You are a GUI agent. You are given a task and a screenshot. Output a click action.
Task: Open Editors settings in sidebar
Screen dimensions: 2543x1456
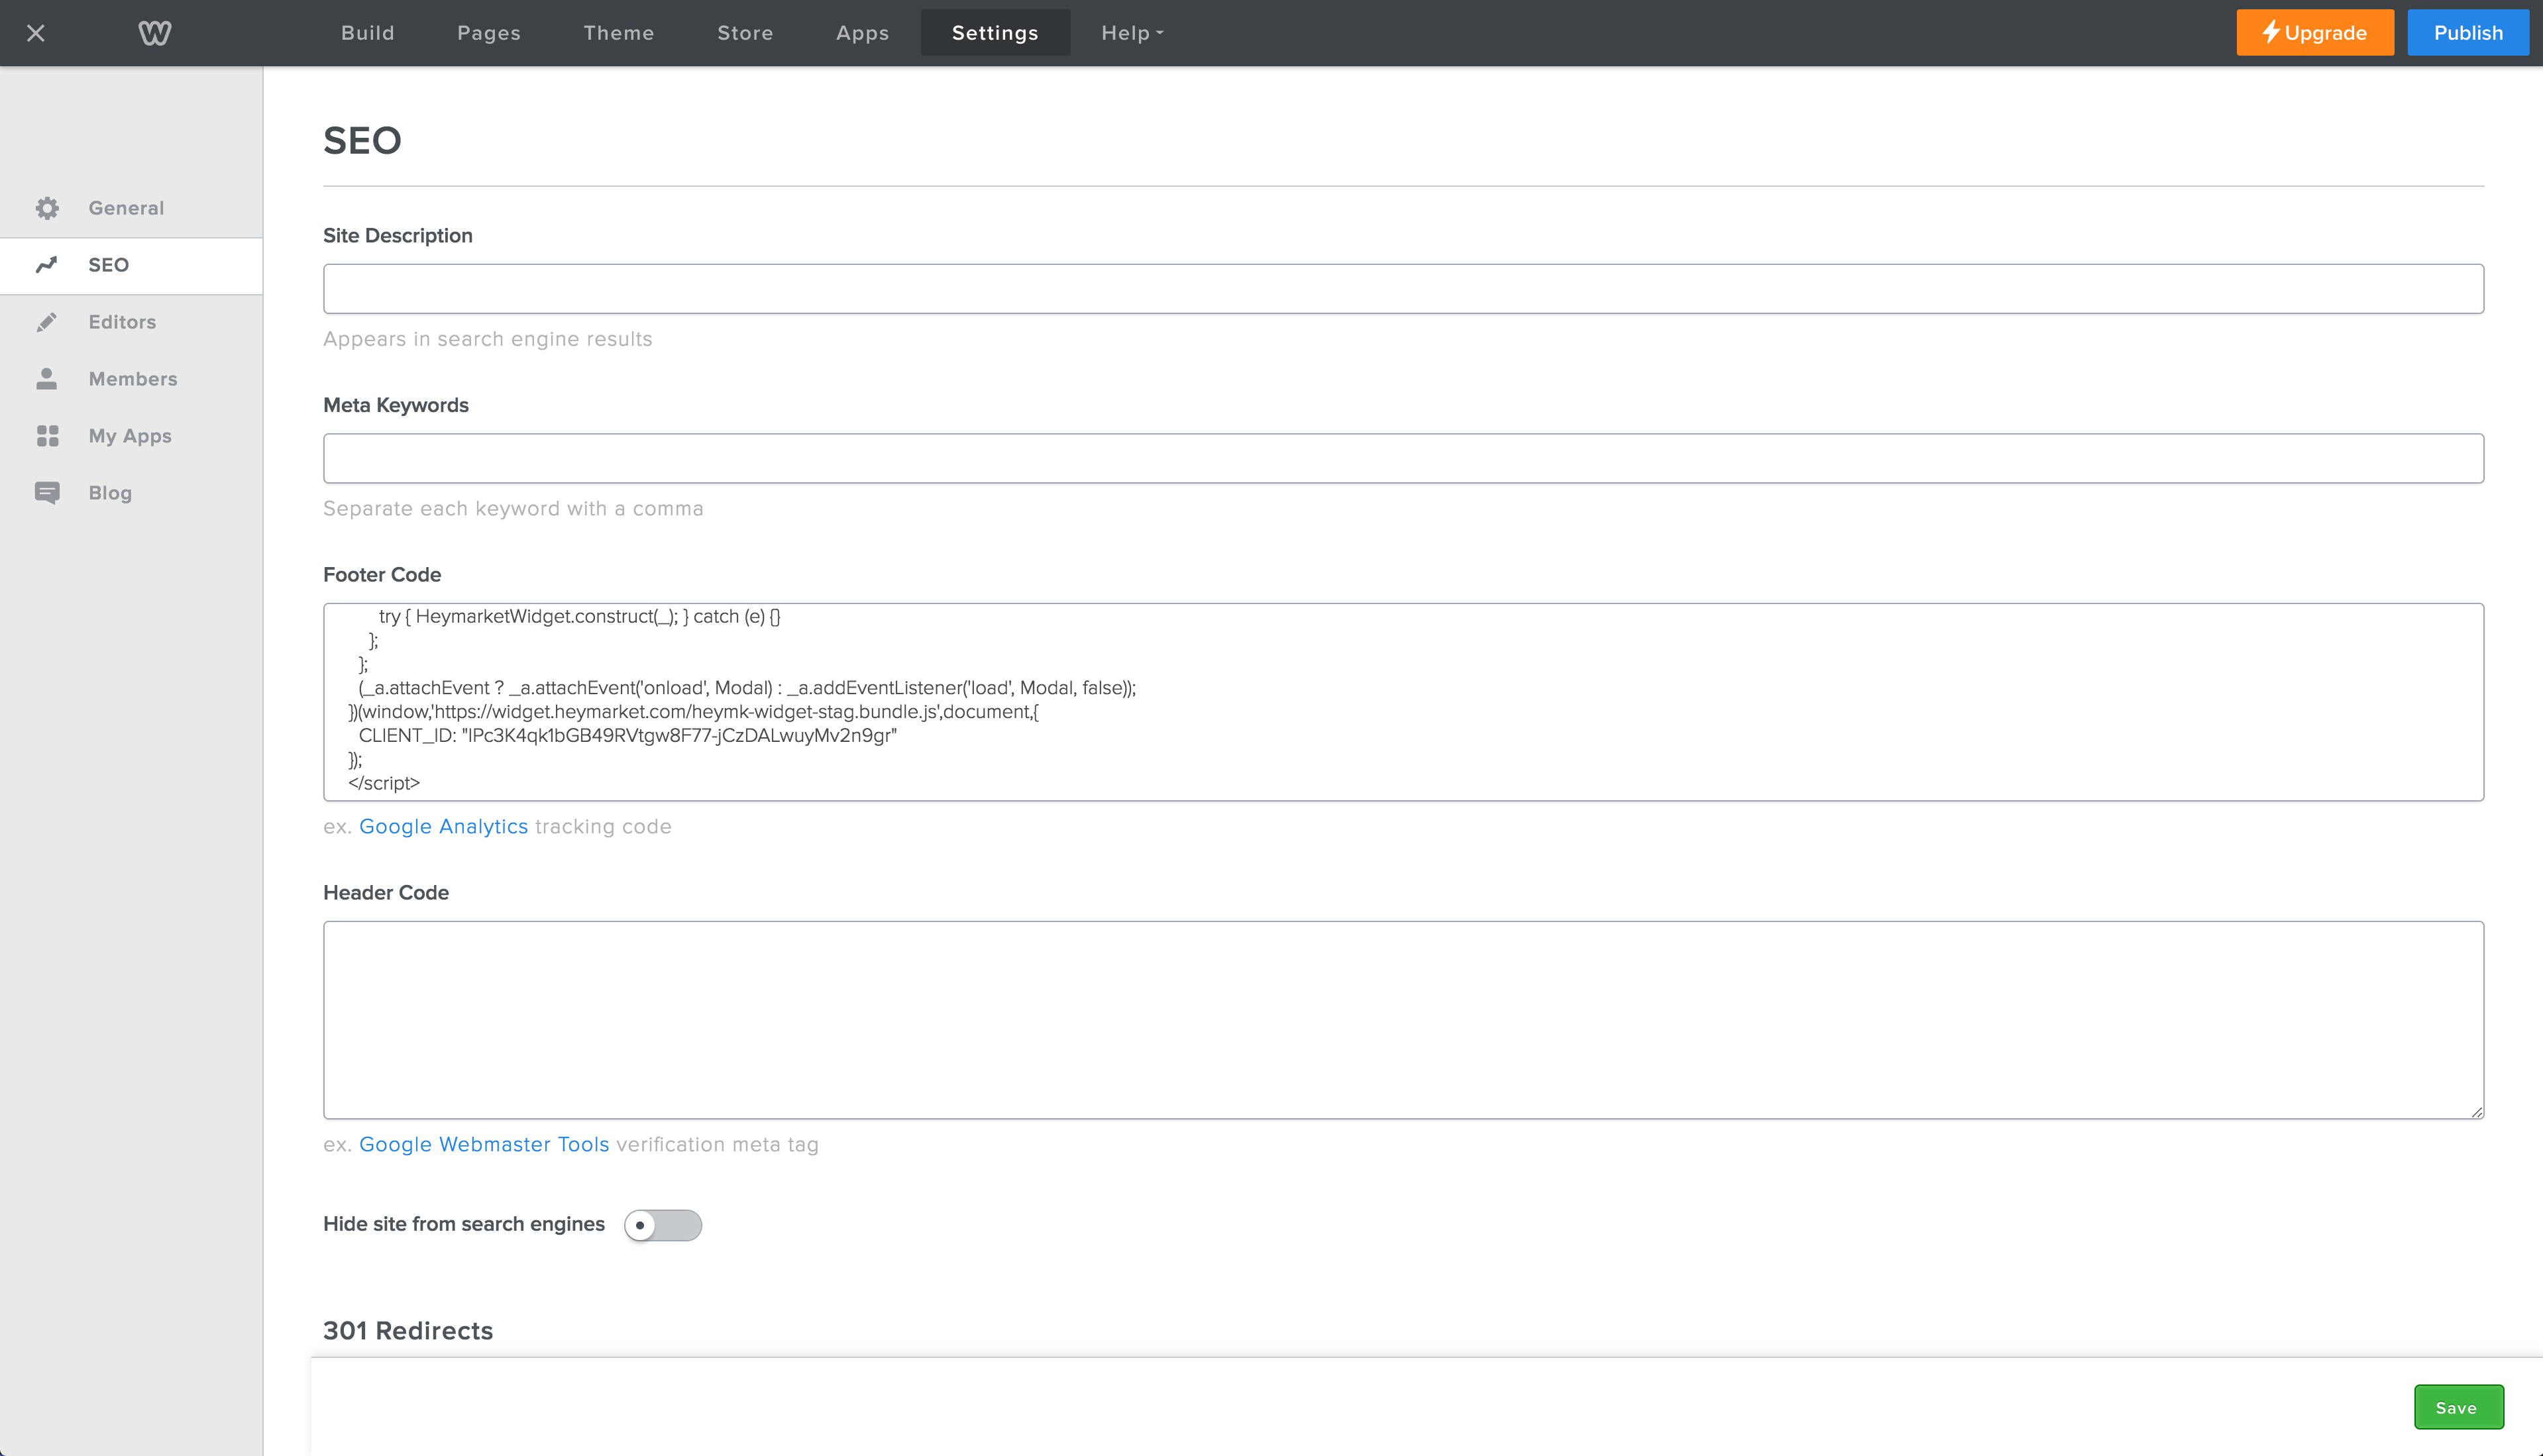(x=131, y=322)
